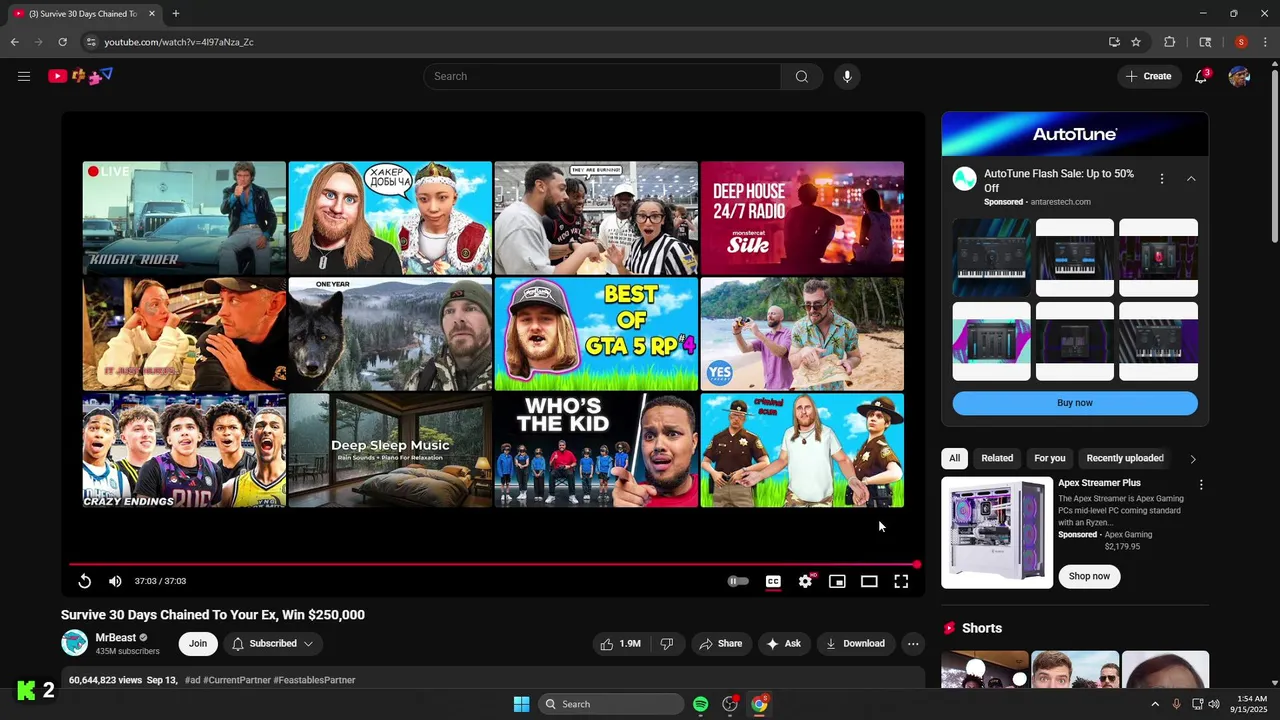Open the Crazy Endings basketball video
The height and width of the screenshot is (720, 1280).
[184, 450]
